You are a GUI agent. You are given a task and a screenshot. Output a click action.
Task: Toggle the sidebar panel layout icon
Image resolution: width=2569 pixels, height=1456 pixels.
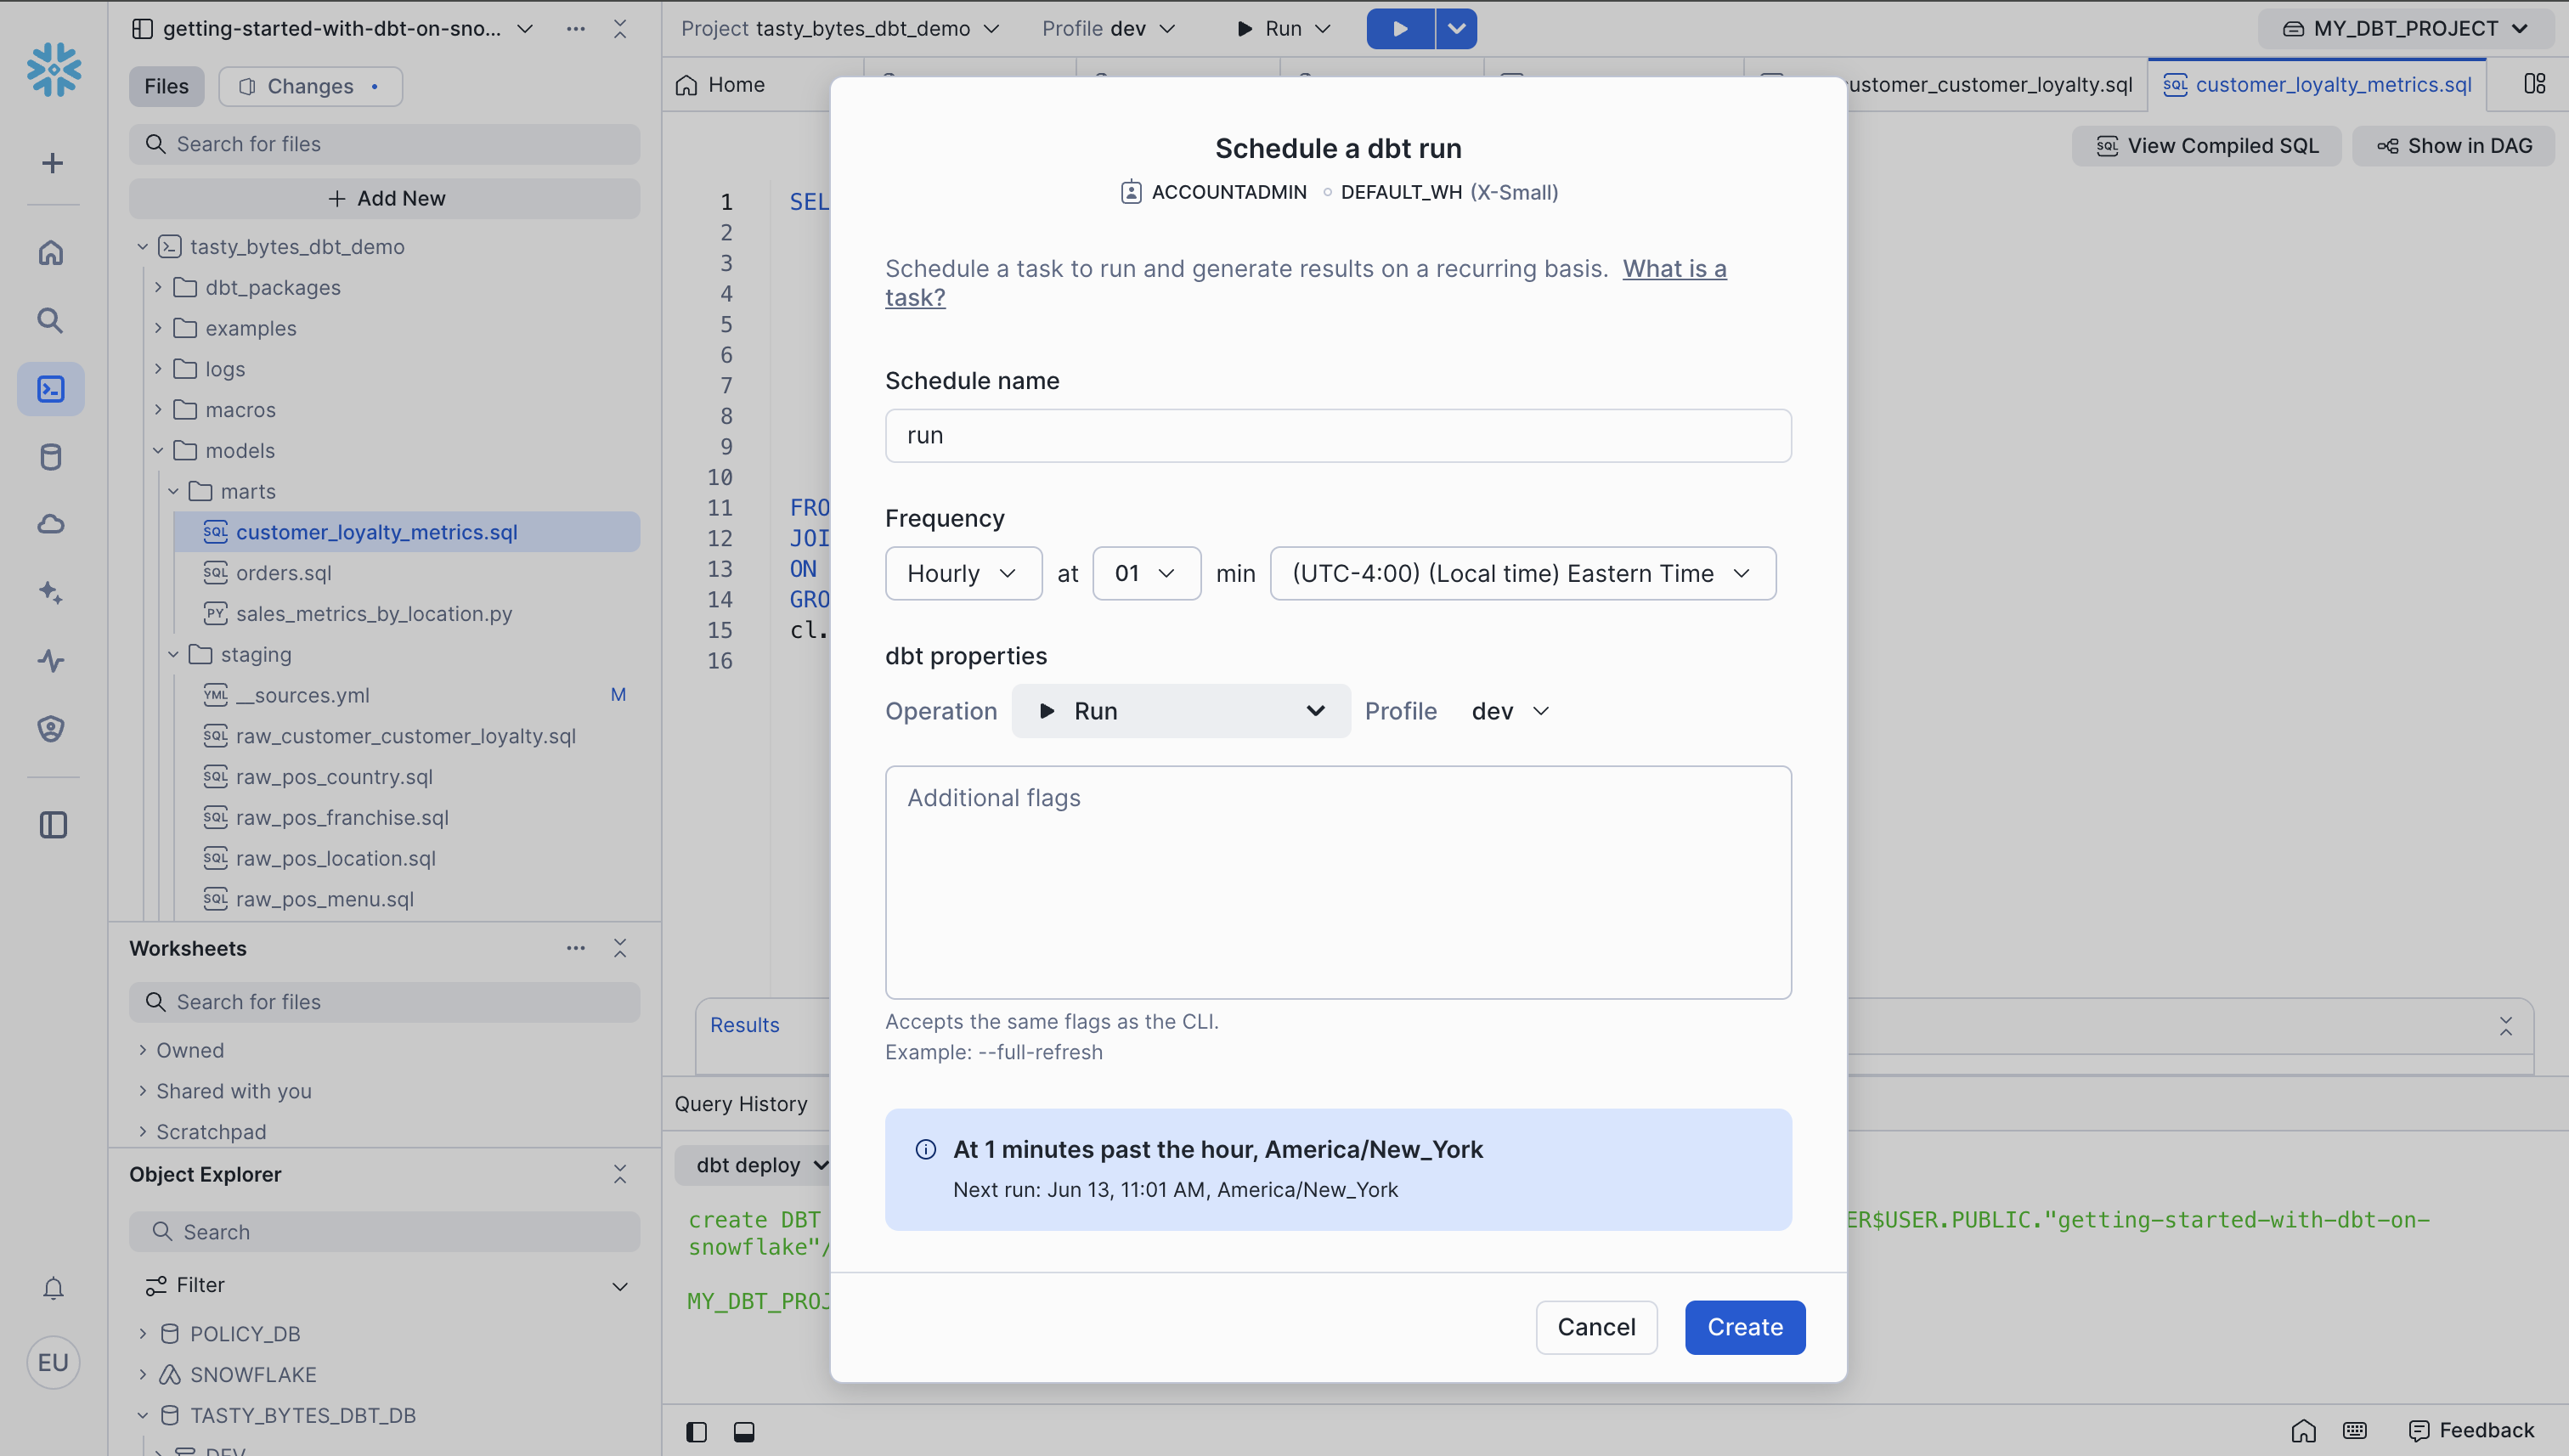[x=53, y=825]
